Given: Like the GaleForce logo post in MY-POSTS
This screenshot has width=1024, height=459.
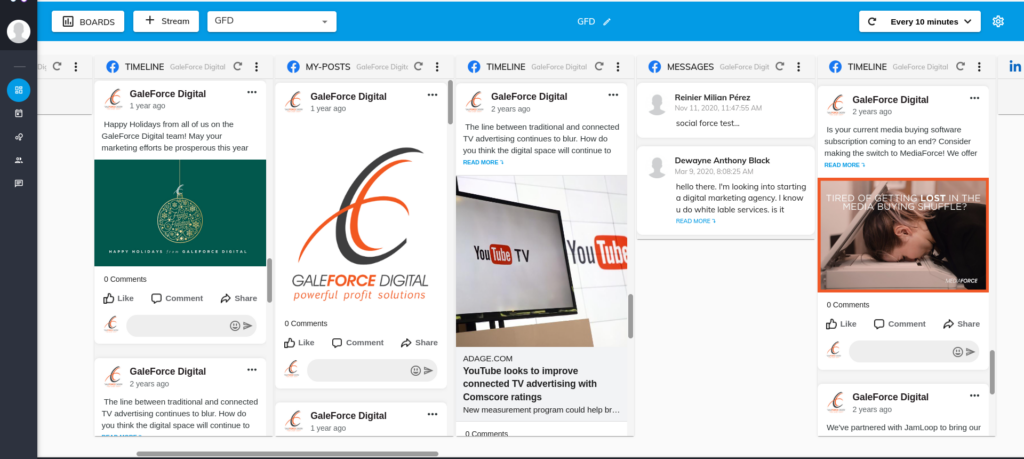Looking at the screenshot, I should 299,343.
